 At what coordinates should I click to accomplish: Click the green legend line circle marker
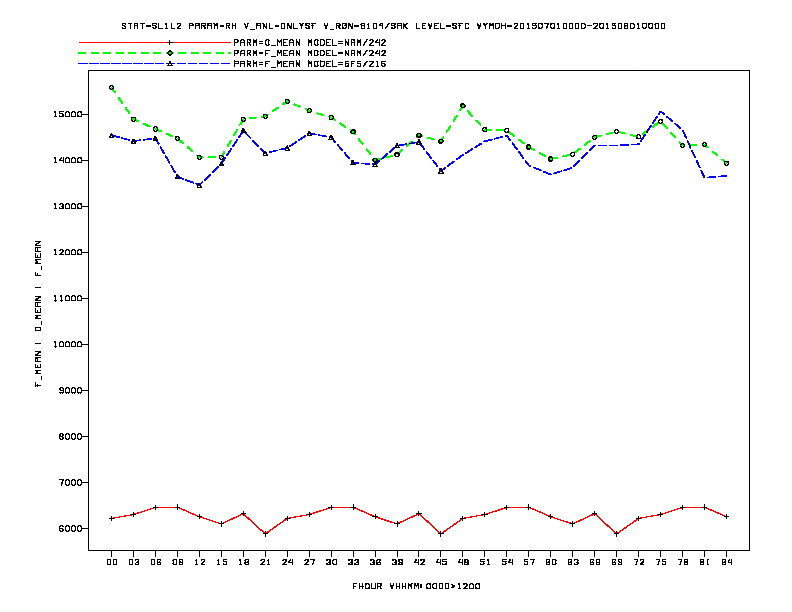pos(170,53)
